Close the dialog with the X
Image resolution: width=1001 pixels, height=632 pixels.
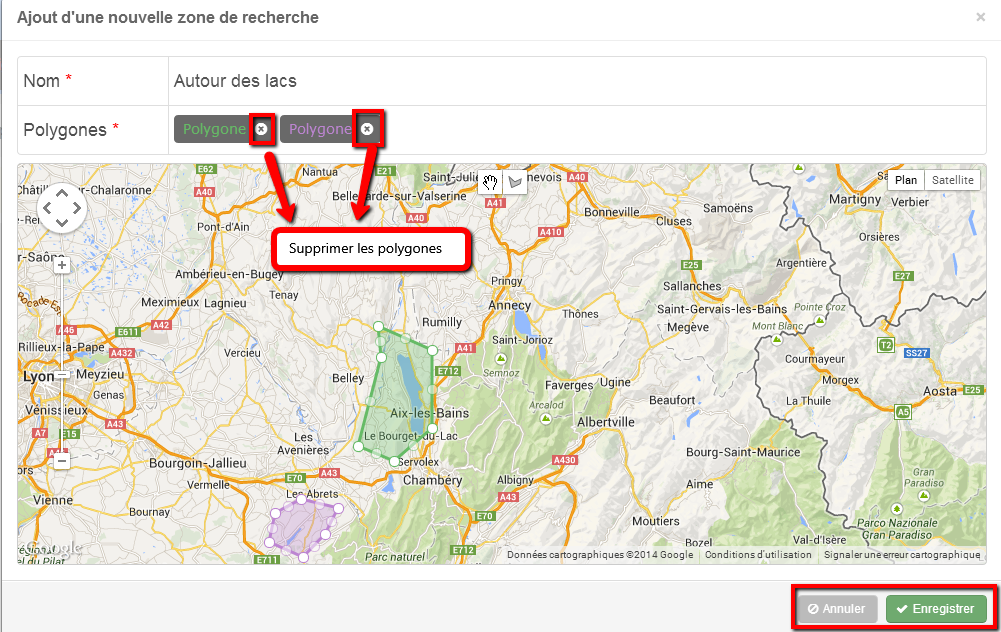[x=981, y=17]
